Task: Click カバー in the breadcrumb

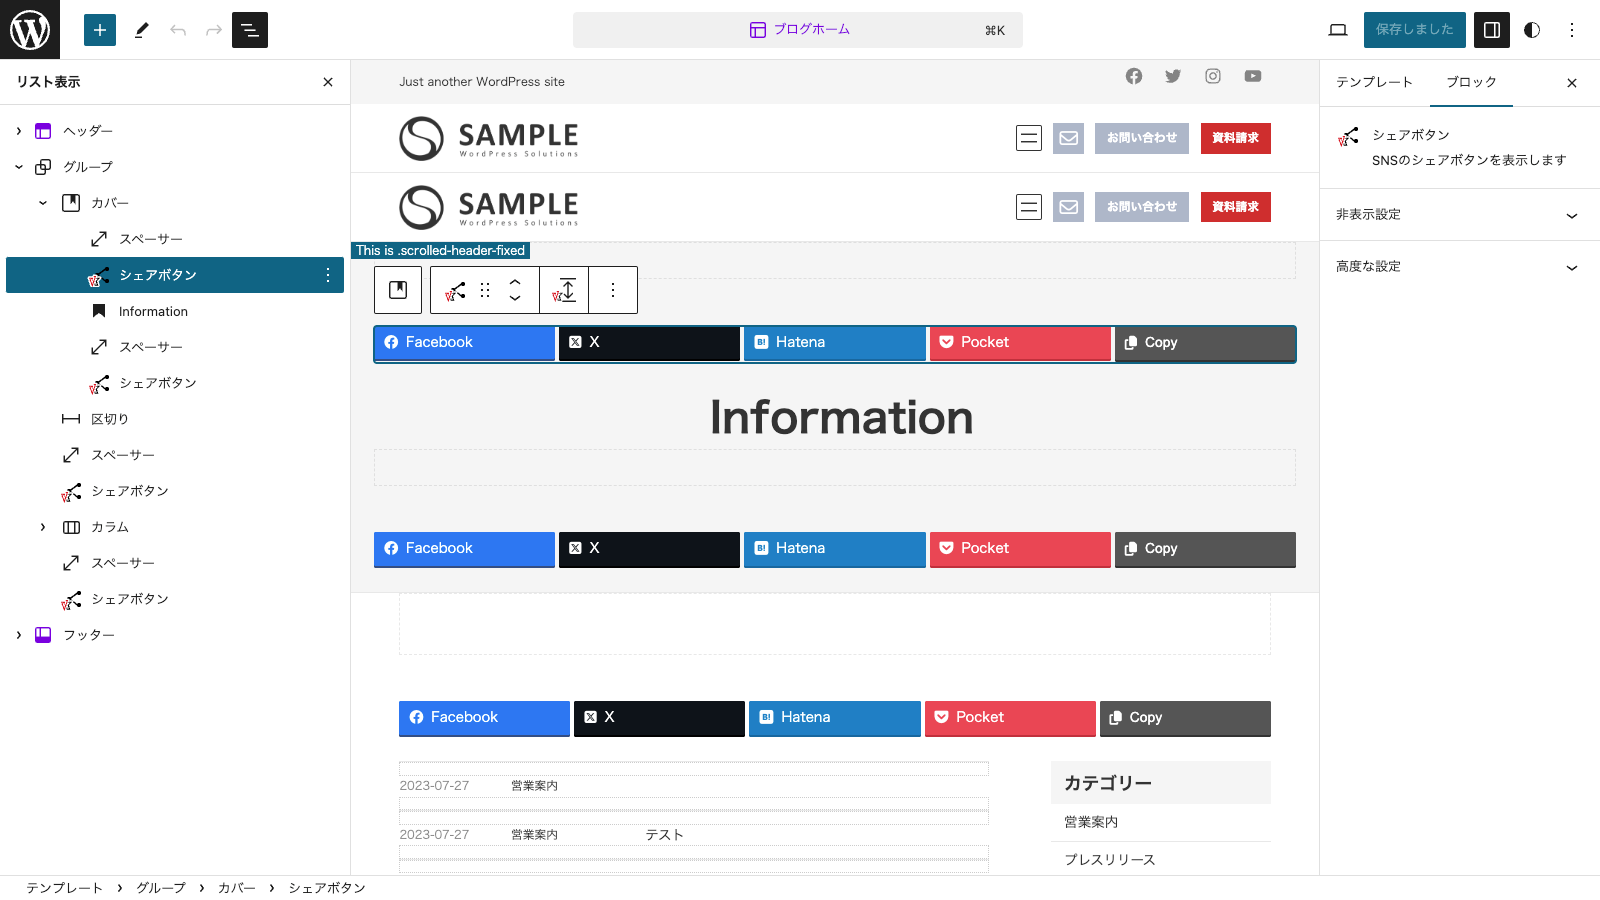Action: coord(237,888)
